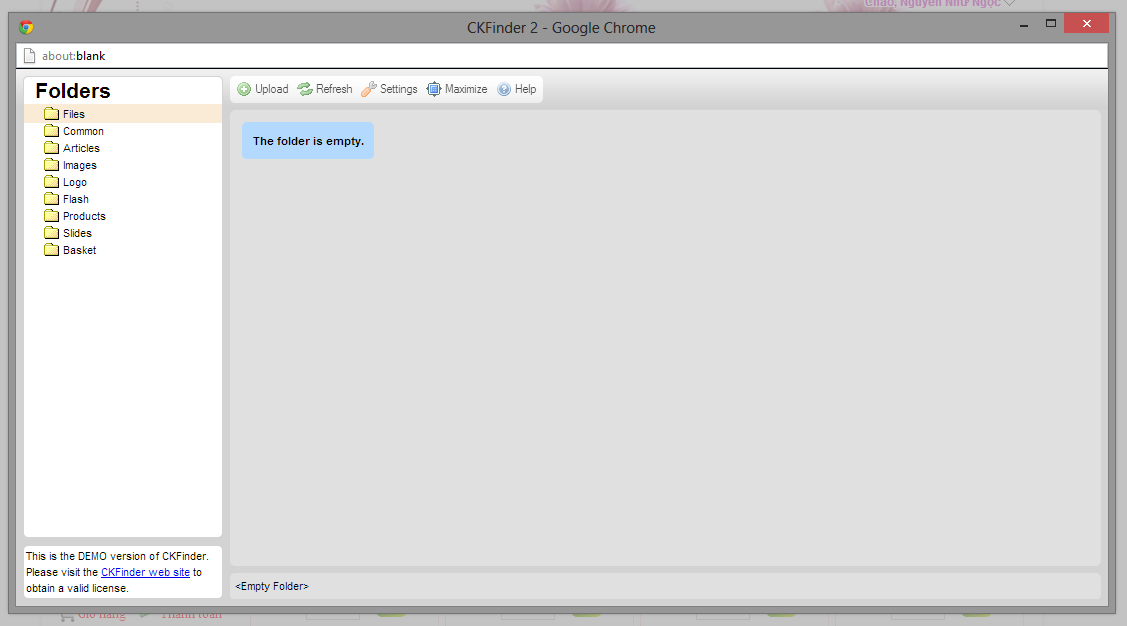The image size is (1127, 626).
Task: Open the Logo folder name
Action: pos(75,183)
